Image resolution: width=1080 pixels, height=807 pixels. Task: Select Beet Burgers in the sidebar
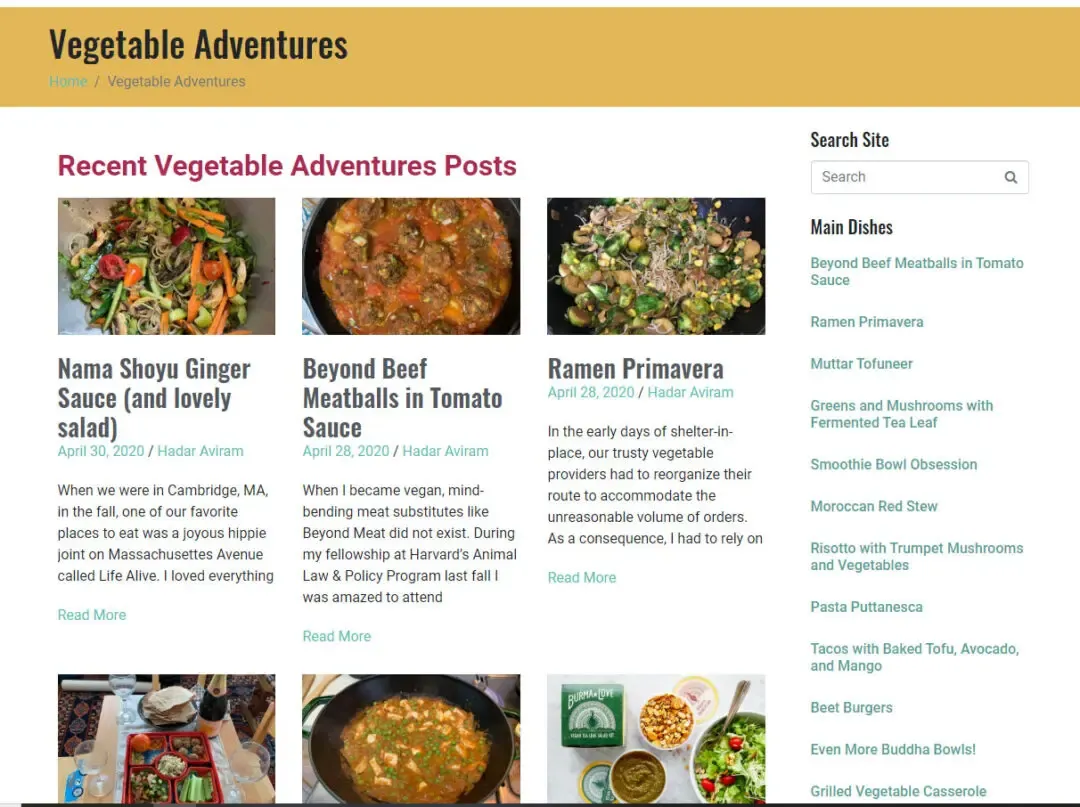tap(851, 707)
